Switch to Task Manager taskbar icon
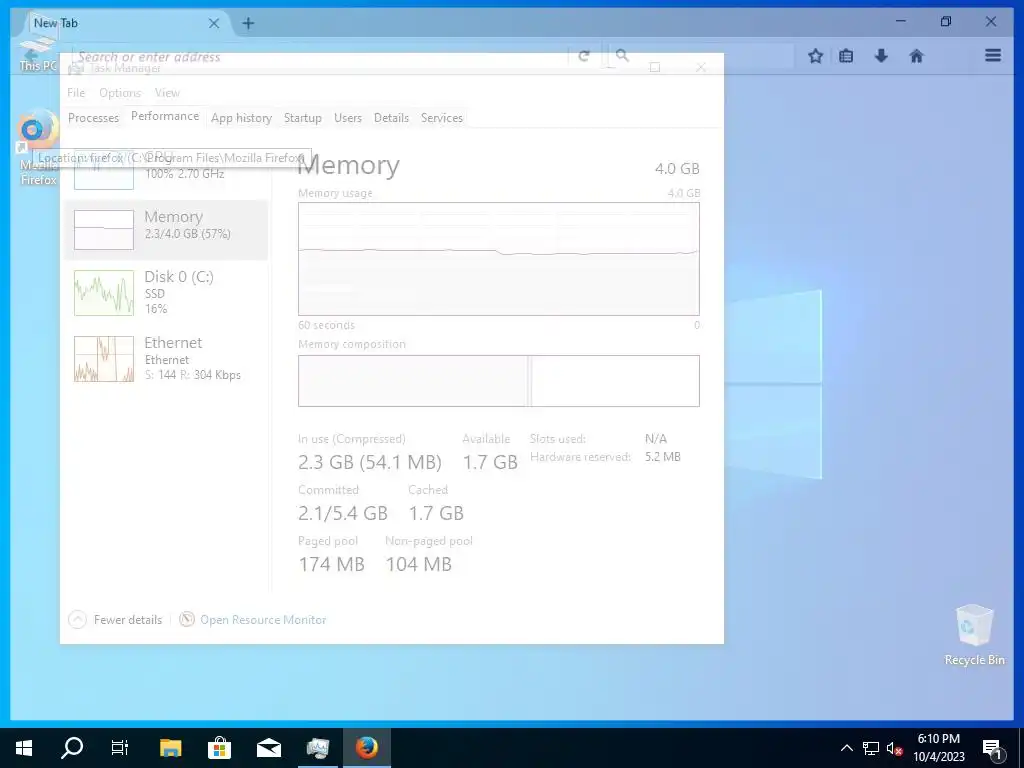 click(x=318, y=748)
